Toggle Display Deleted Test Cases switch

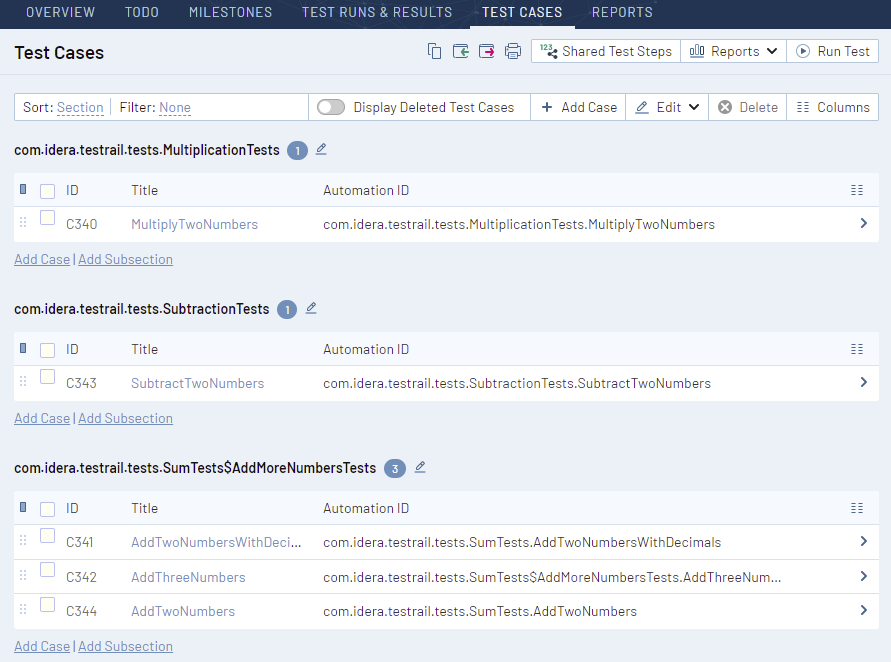[331, 107]
